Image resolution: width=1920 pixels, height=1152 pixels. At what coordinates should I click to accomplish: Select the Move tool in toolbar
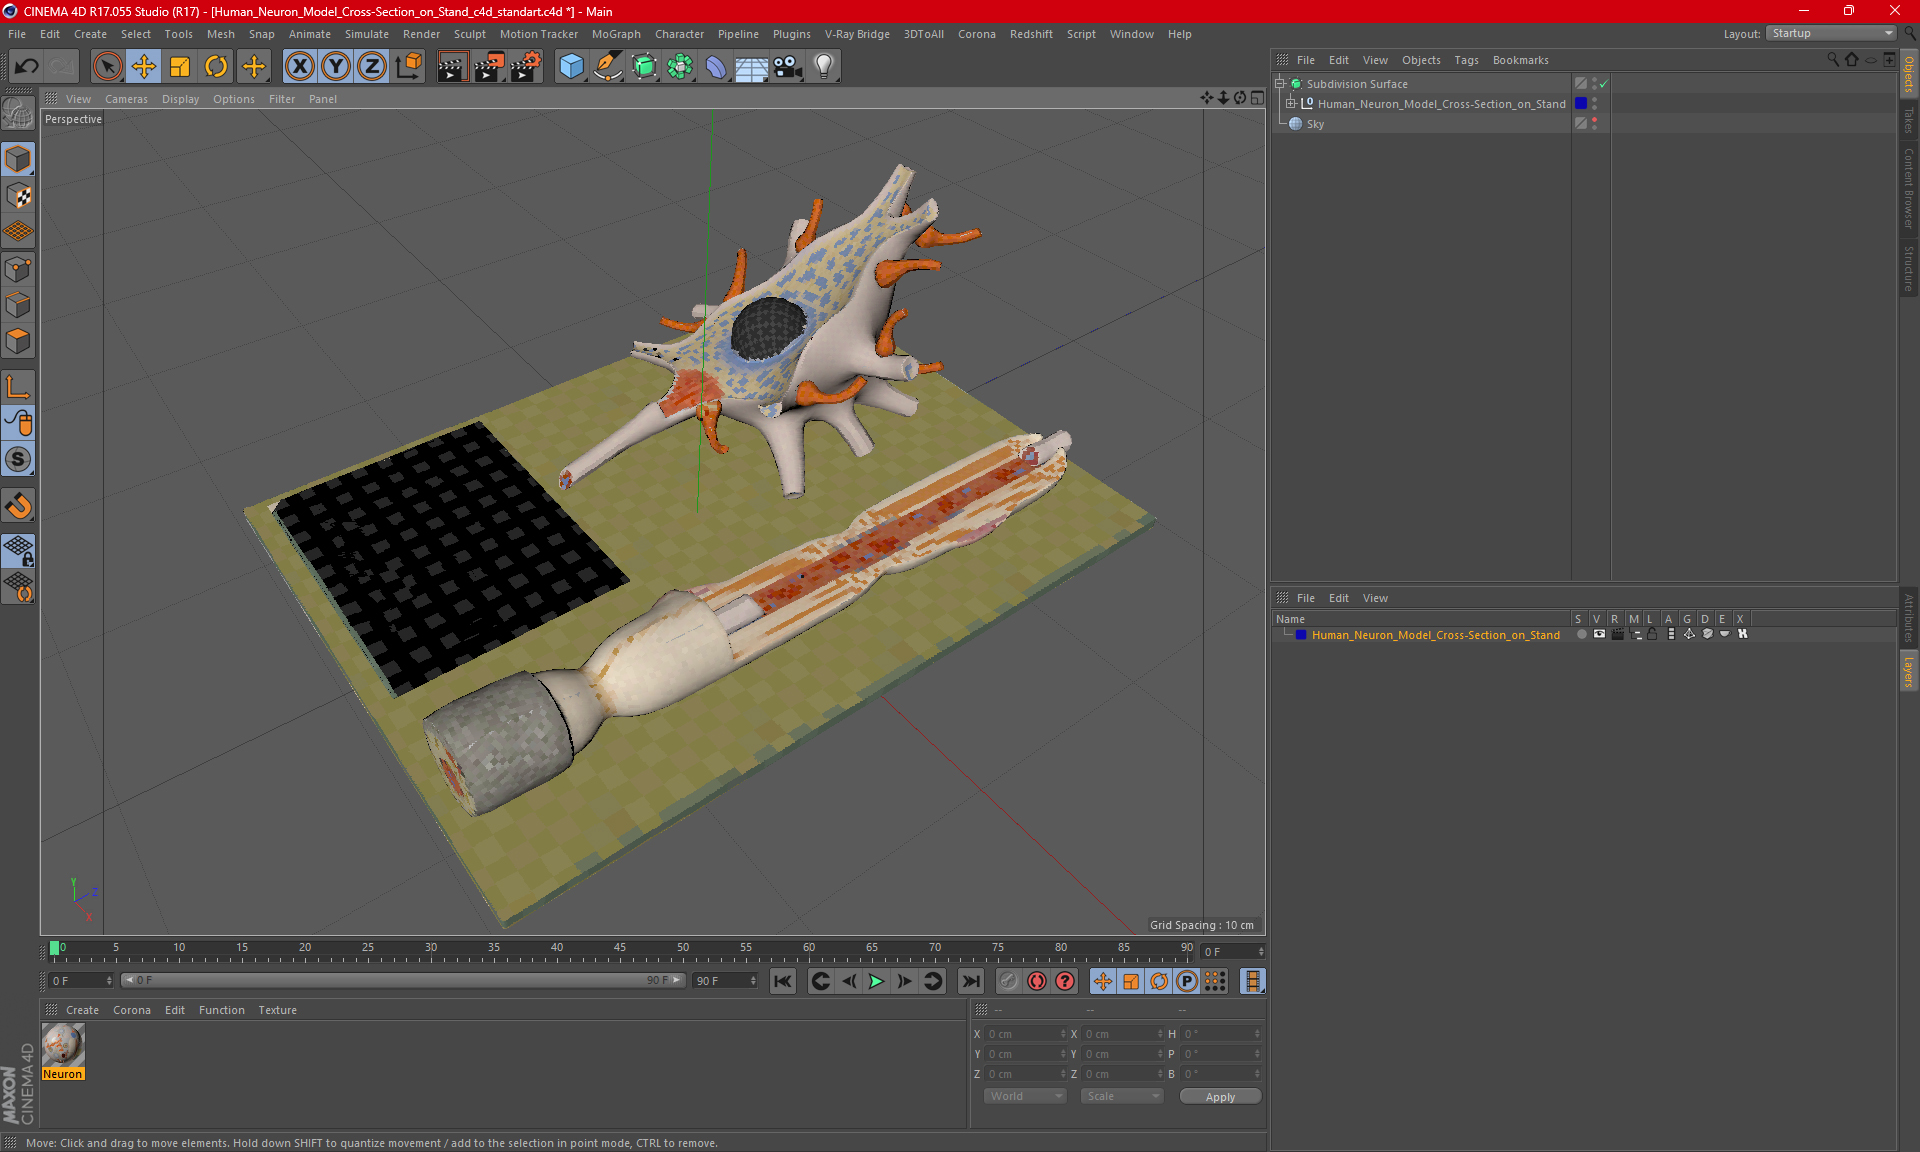pos(144,67)
